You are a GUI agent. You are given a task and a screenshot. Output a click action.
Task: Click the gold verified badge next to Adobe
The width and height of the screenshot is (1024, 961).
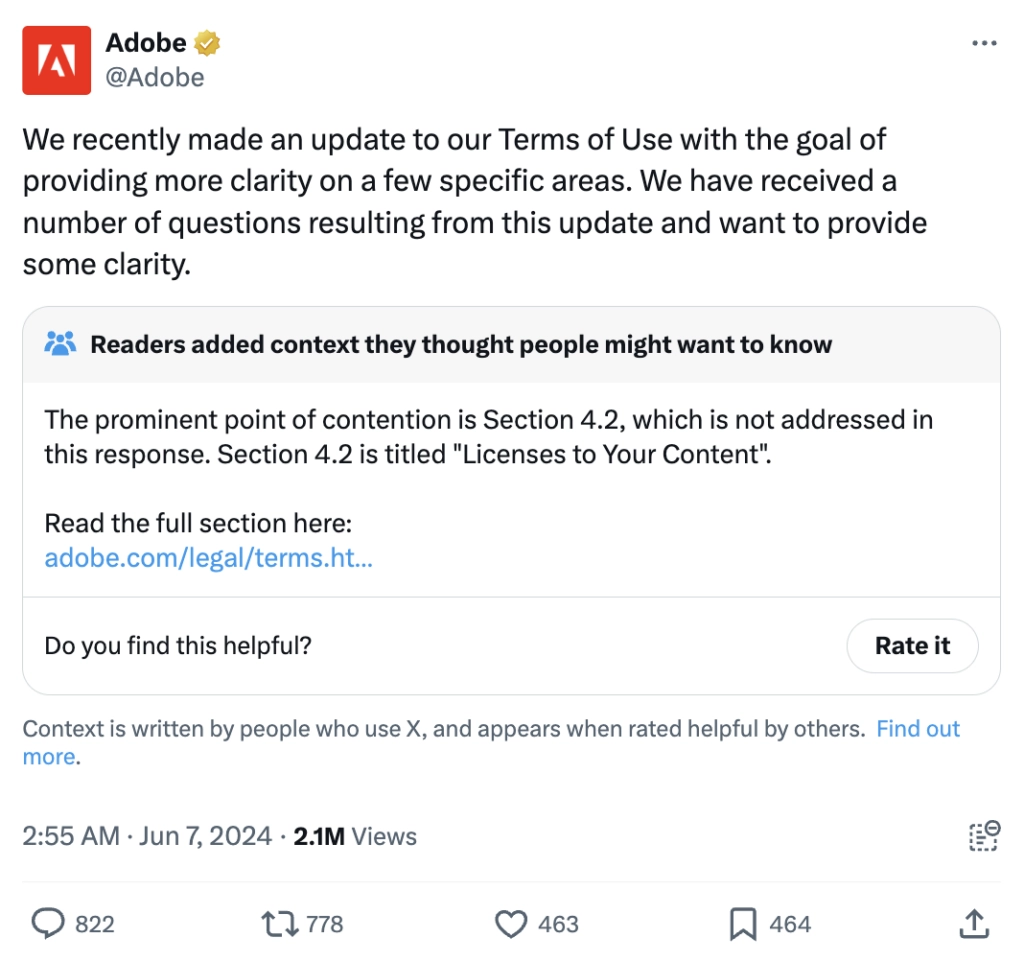208,44
